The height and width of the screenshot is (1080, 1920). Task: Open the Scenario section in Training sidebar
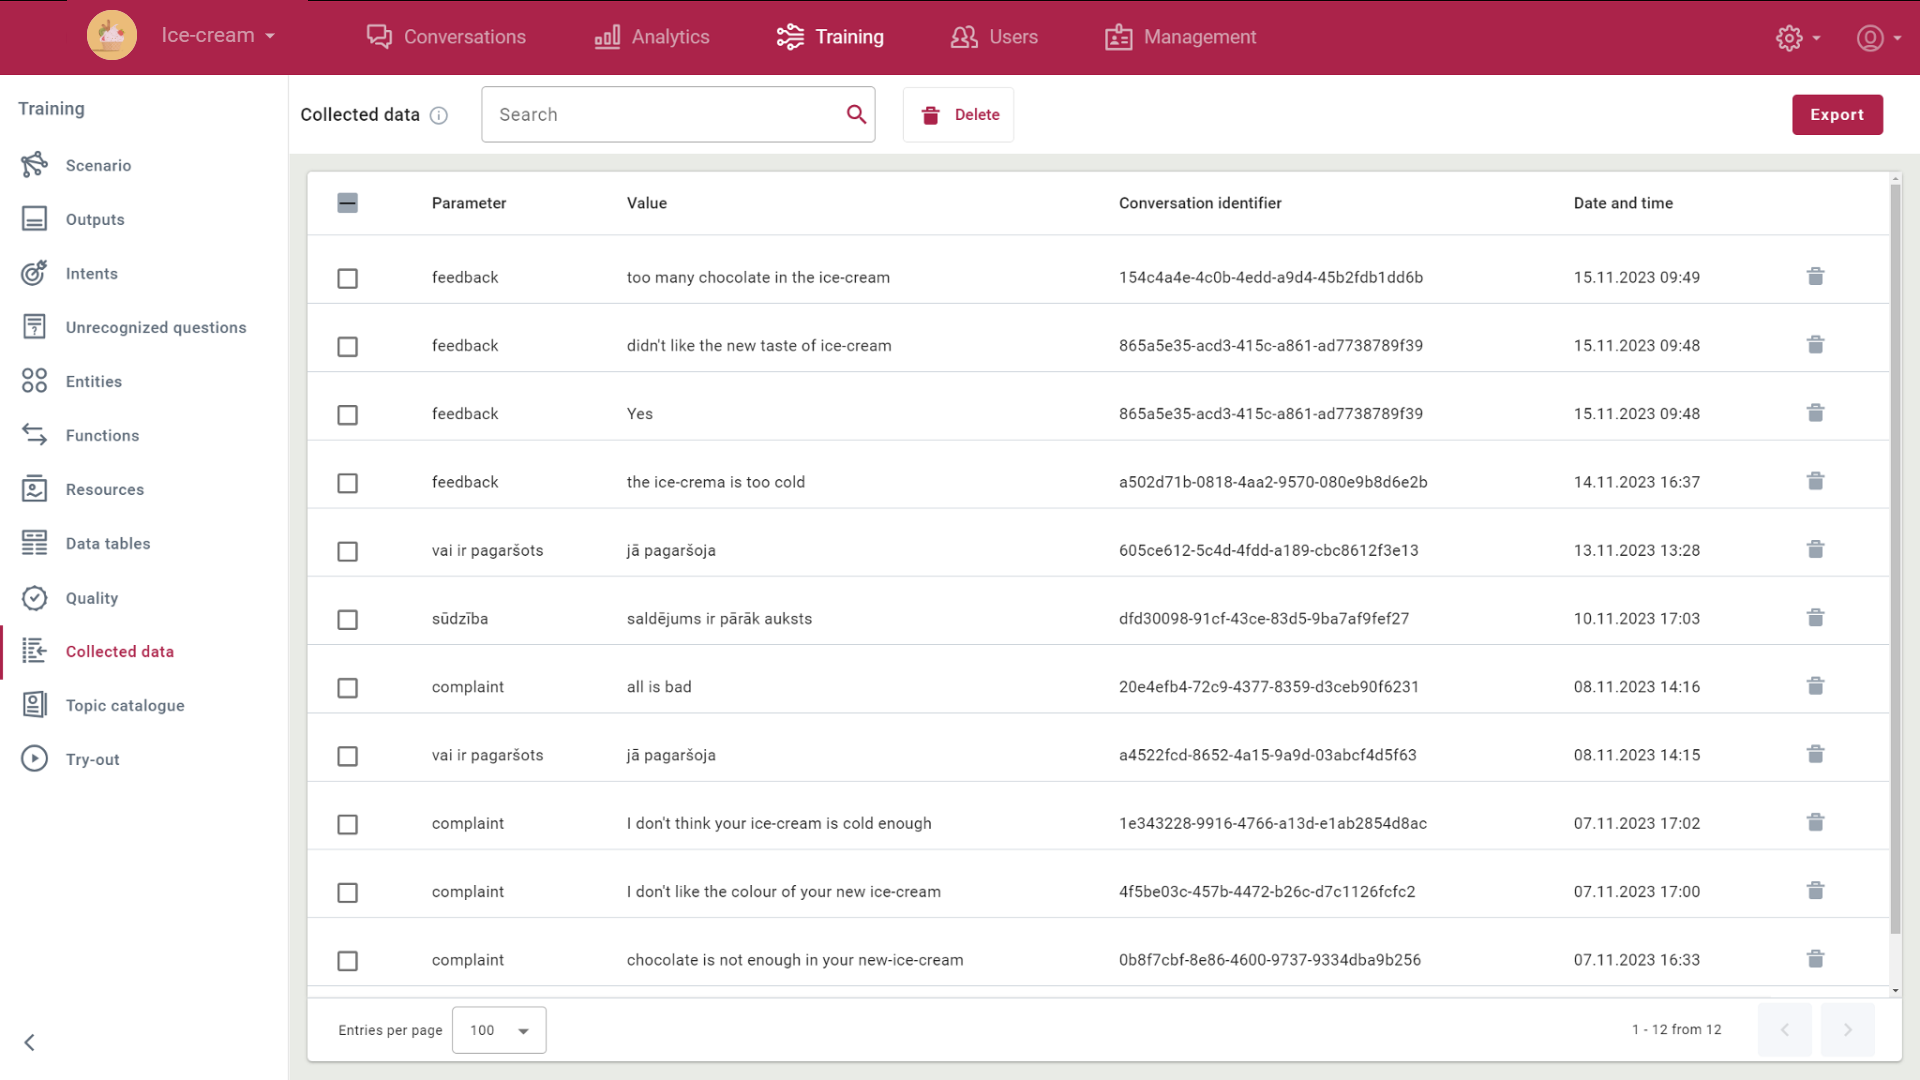coord(98,165)
